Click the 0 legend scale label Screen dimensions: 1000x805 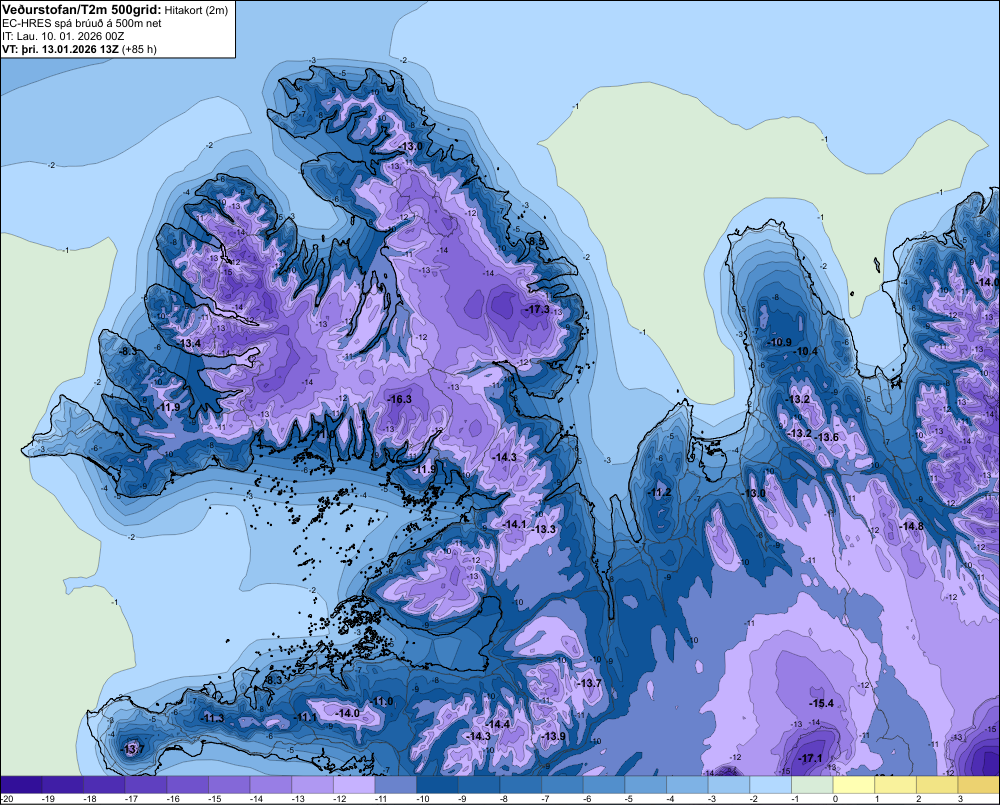[x=835, y=799]
